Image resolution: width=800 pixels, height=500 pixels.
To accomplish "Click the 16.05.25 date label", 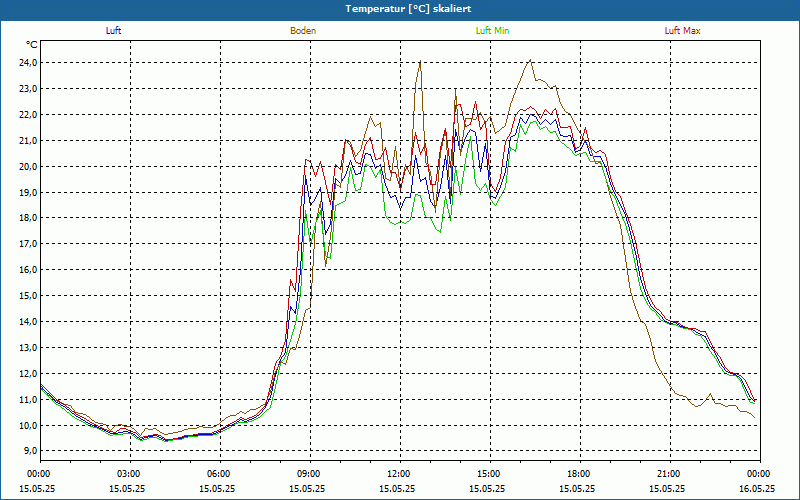I will tap(757, 488).
